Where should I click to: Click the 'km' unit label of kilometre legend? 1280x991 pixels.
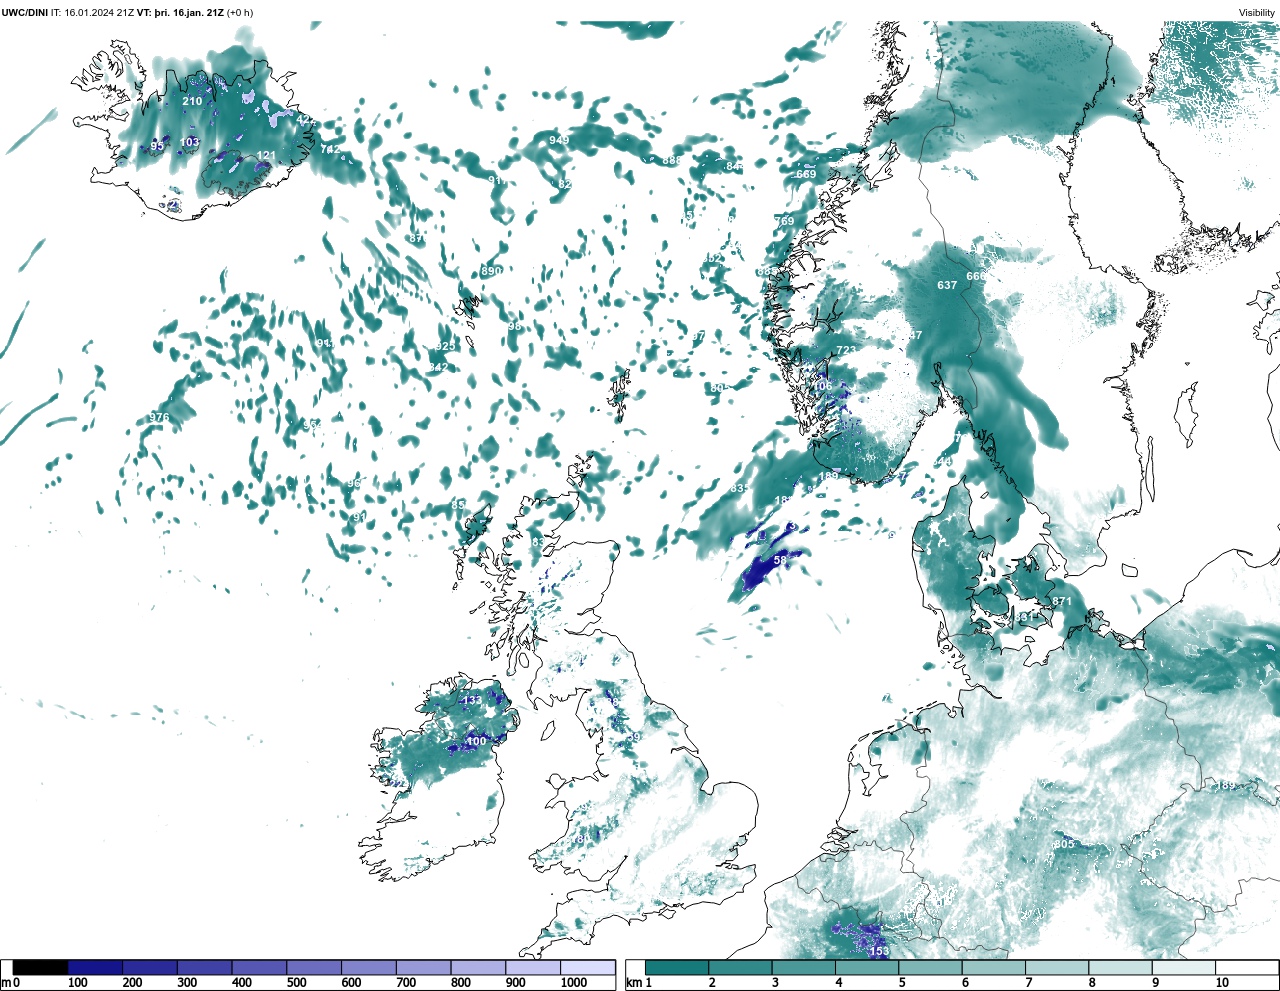pos(634,983)
